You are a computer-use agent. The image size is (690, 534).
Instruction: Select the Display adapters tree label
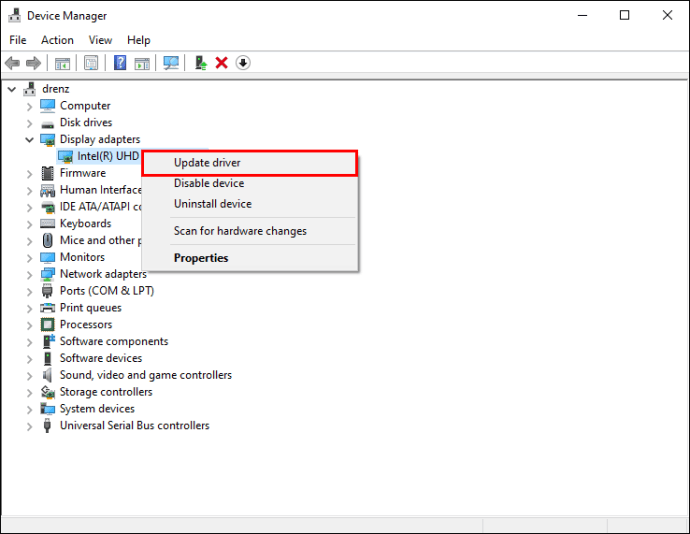point(100,140)
